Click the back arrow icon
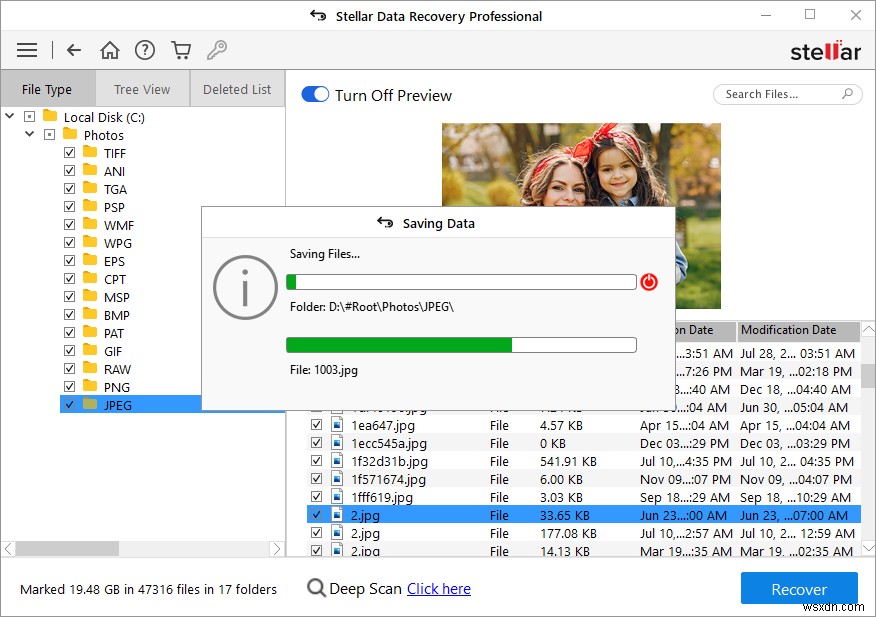Viewport: 876px width, 617px height. coord(74,49)
